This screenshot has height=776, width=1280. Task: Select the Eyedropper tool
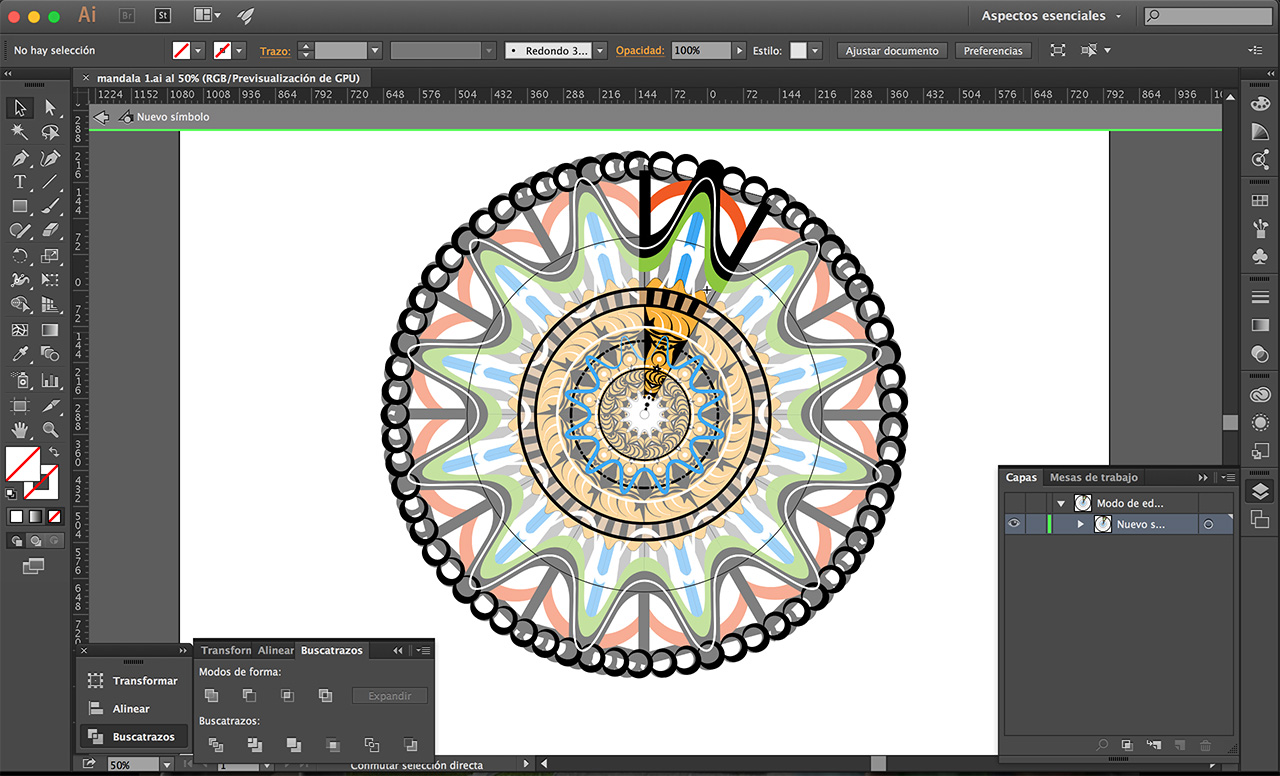20,354
